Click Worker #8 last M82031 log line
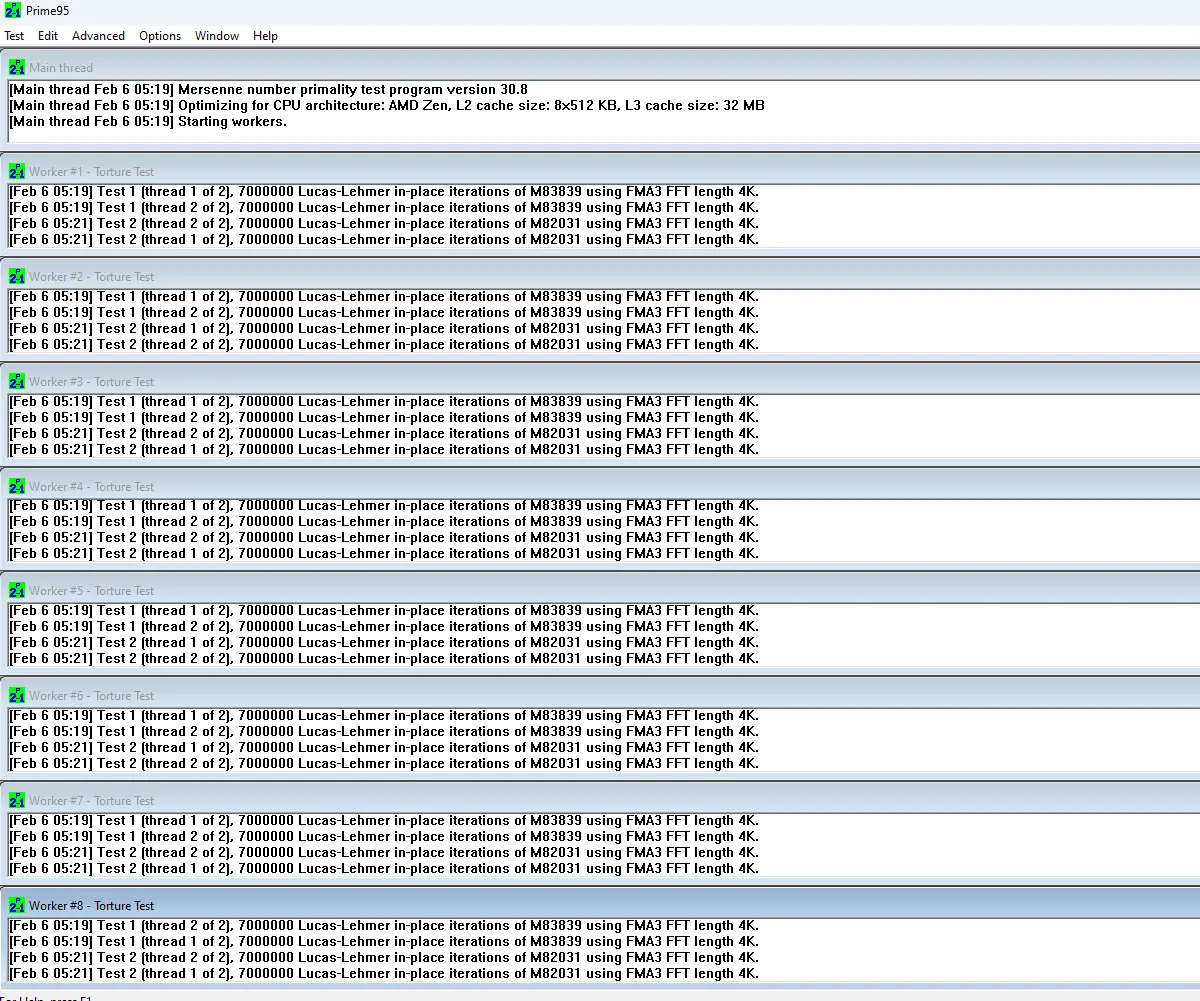The width and height of the screenshot is (1200, 1001). pyautogui.click(x=383, y=973)
